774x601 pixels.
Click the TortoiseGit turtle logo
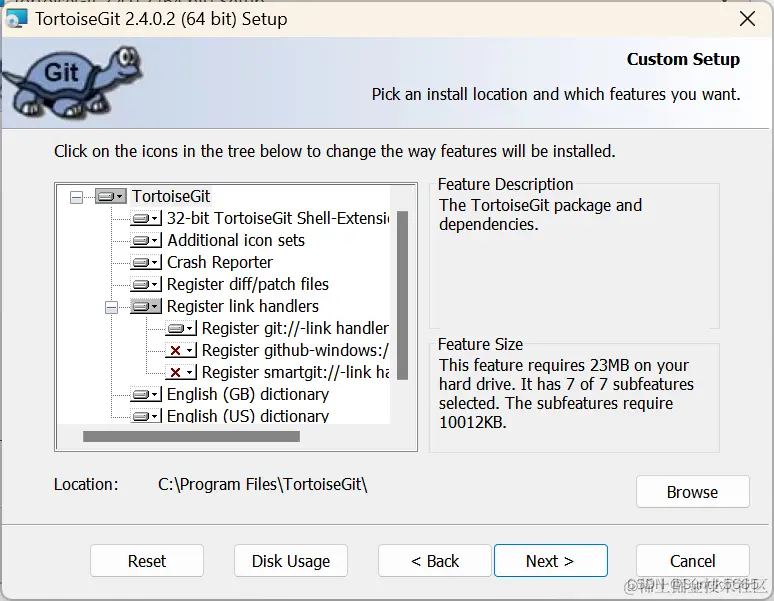72,83
